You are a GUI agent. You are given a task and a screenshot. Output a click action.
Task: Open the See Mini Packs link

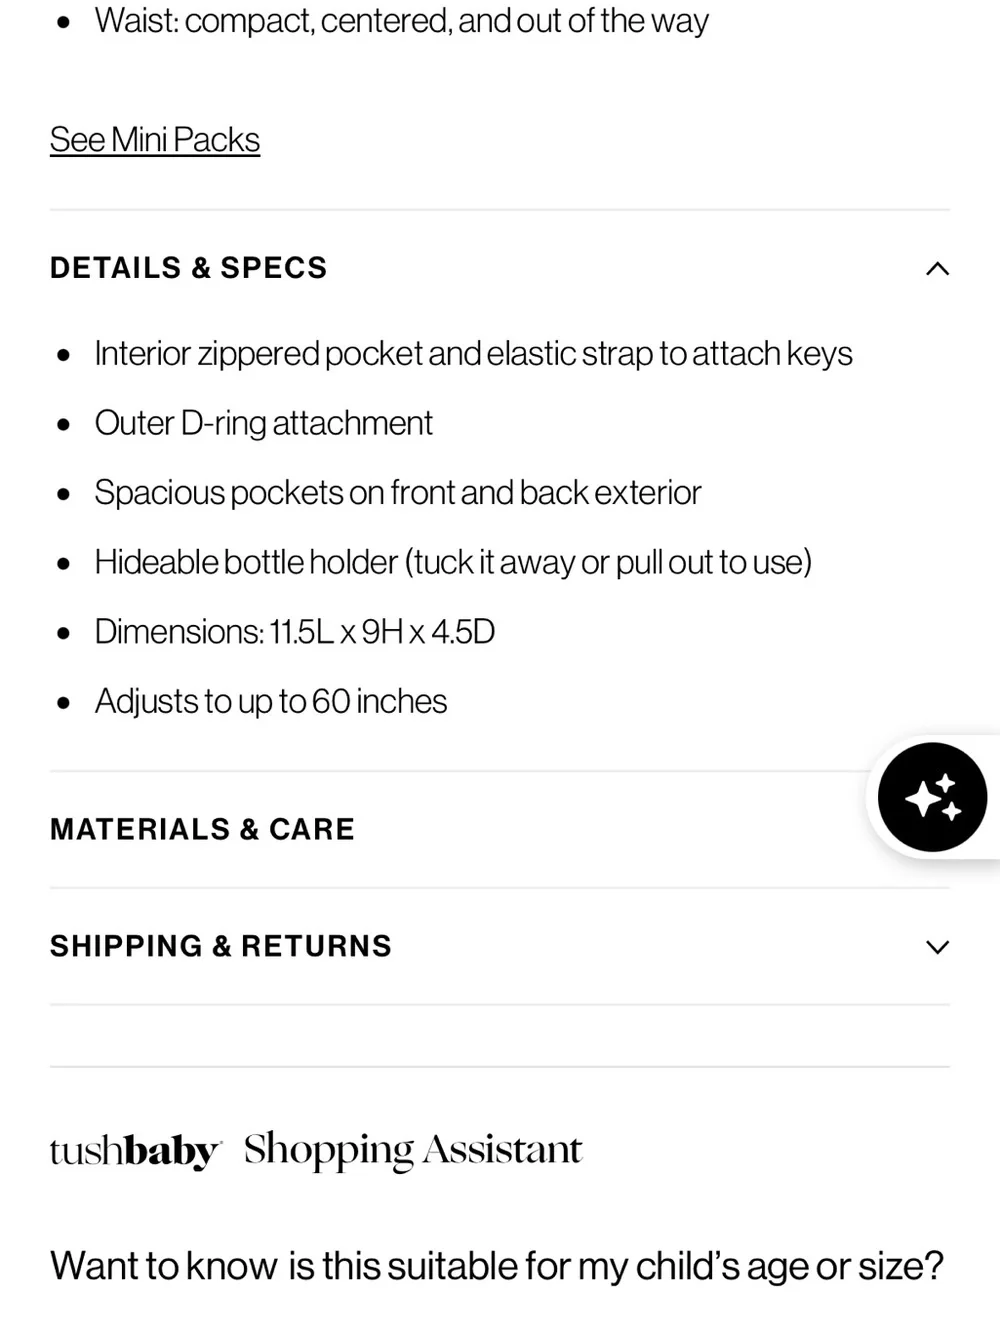(155, 140)
